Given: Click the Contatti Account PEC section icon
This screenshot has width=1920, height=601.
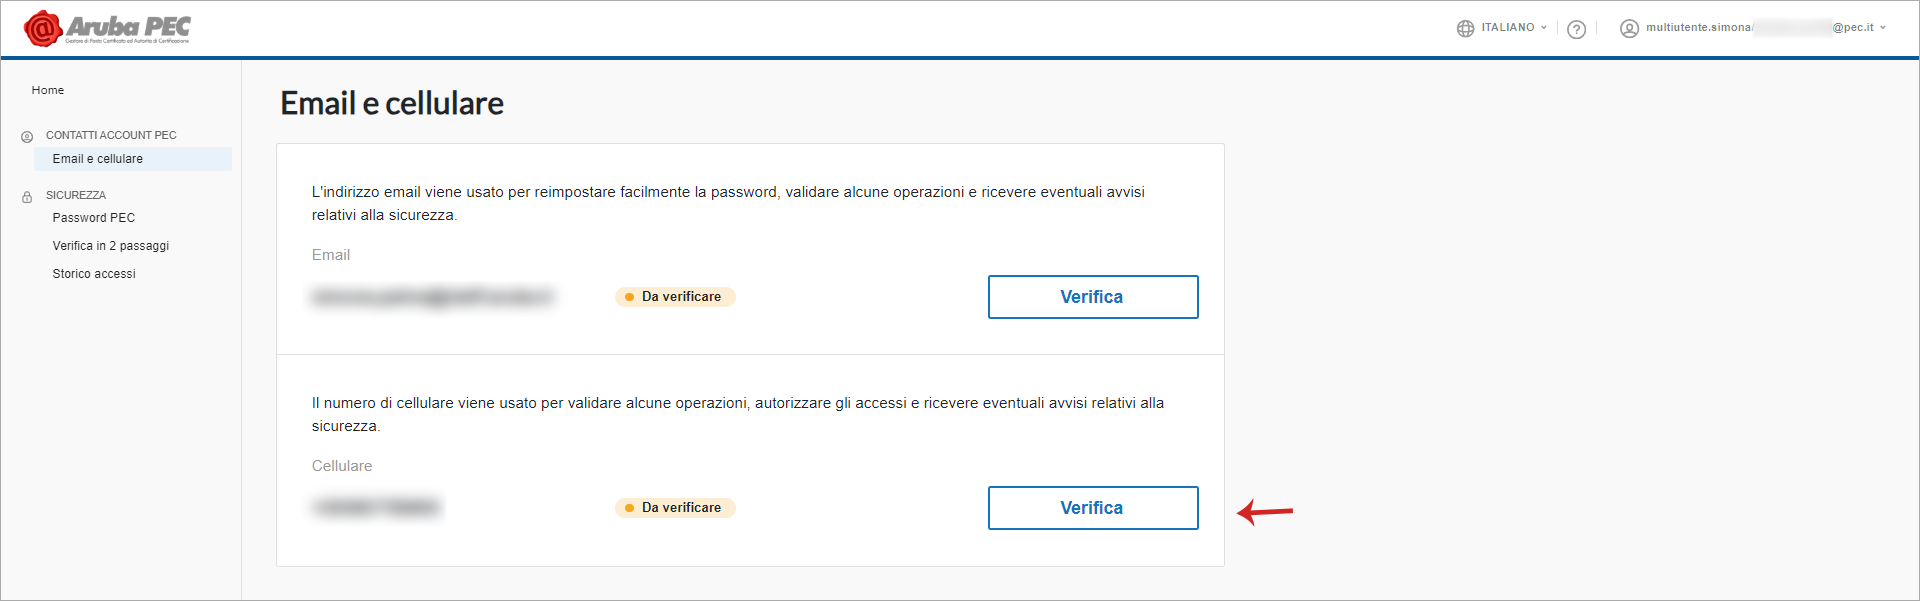Looking at the screenshot, I should point(27,136).
